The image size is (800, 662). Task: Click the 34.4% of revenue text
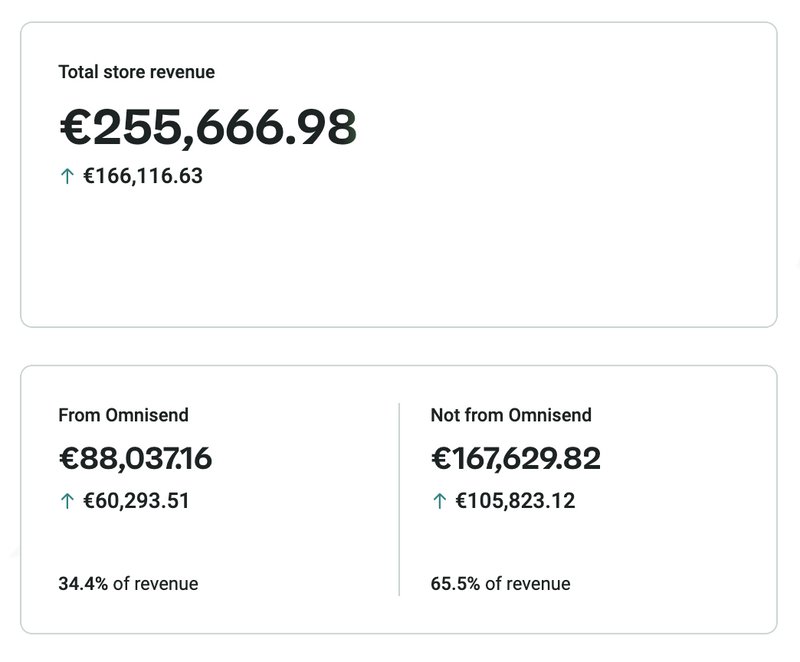click(128, 584)
